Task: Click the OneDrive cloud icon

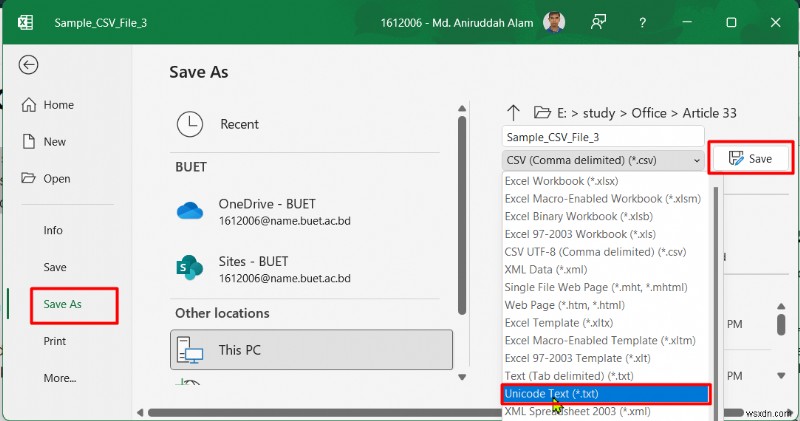Action: click(x=190, y=211)
